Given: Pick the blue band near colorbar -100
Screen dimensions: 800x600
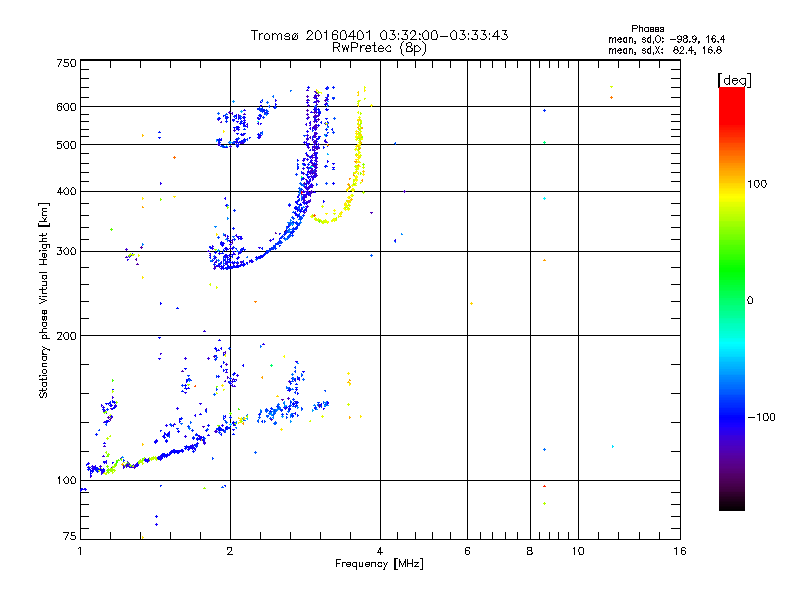Looking at the screenshot, I should (732, 417).
